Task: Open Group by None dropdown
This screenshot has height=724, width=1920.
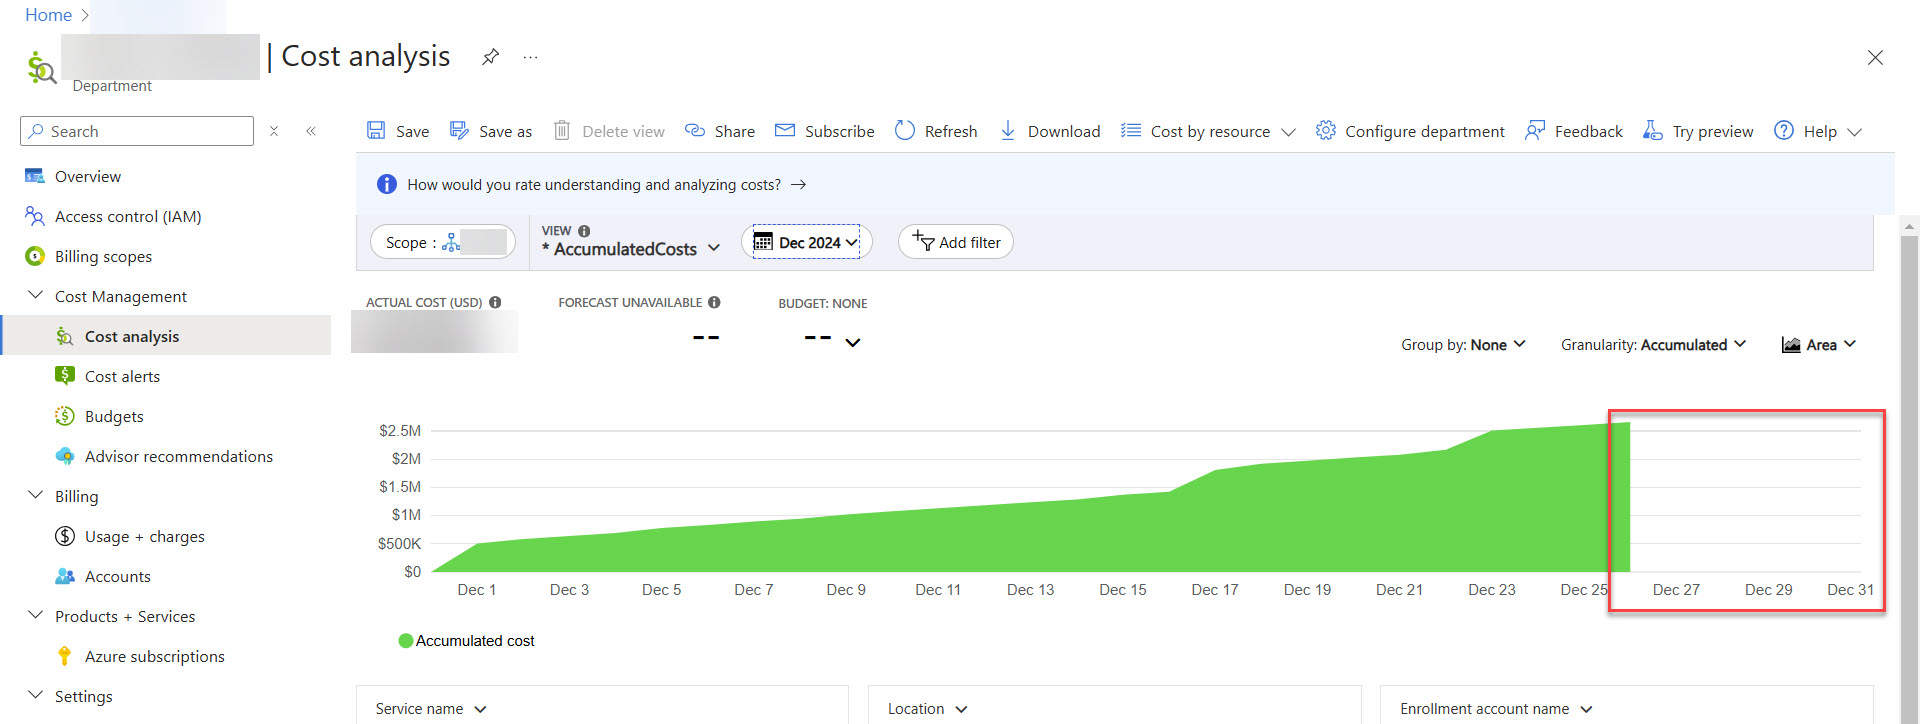Action: [x=1463, y=345]
